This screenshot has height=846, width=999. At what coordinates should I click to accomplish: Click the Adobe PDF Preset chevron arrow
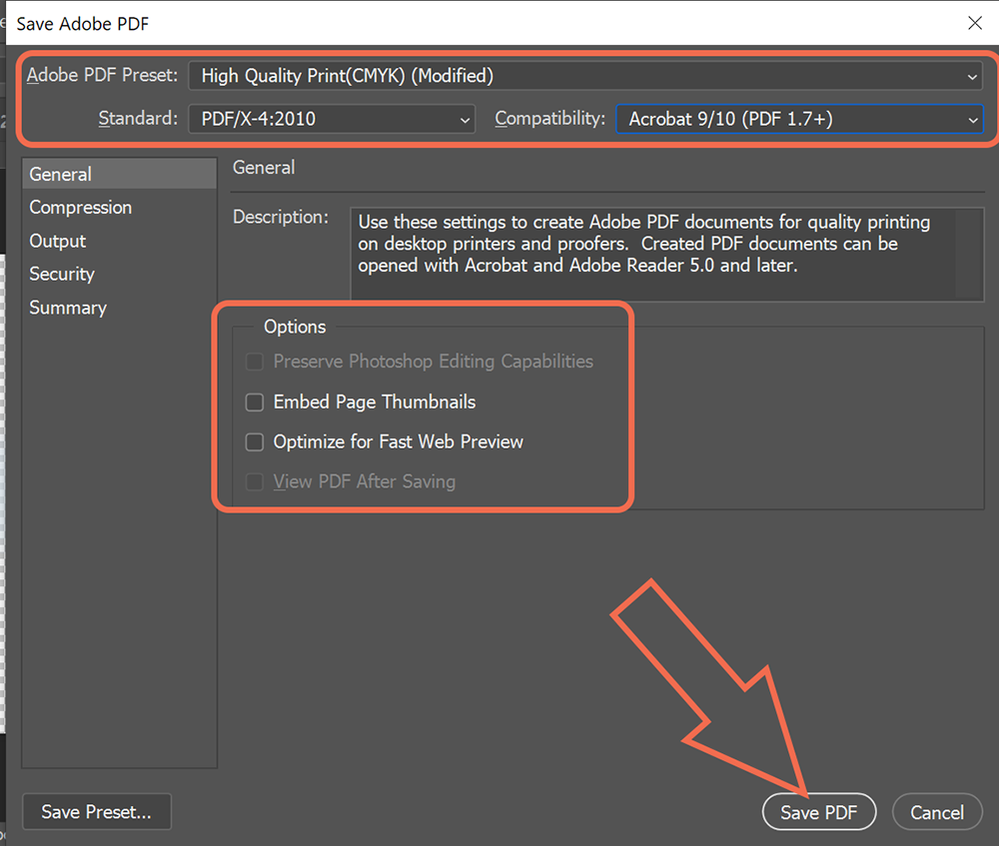tap(972, 77)
